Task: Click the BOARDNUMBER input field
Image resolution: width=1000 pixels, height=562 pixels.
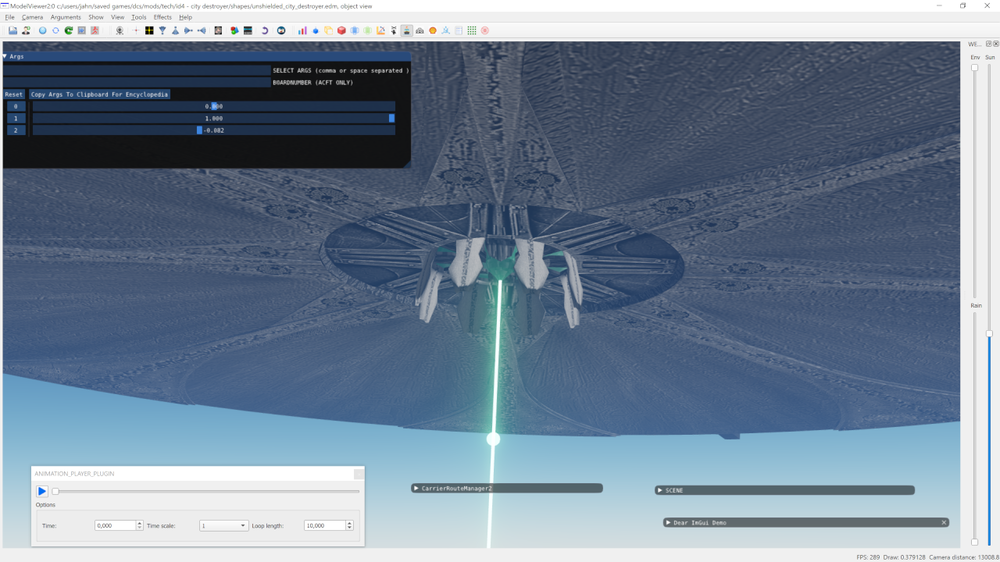Action: click(137, 82)
